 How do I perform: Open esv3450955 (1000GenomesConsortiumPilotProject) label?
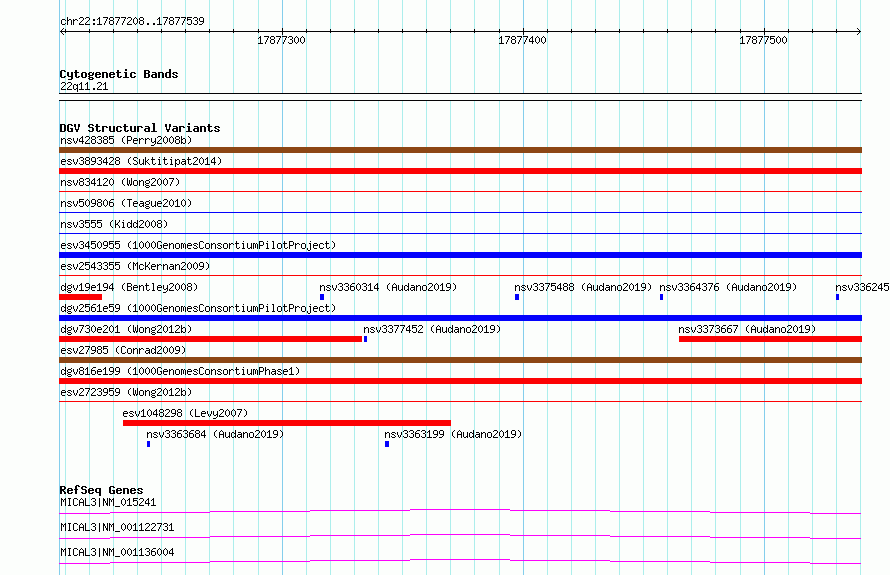pyautogui.click(x=198, y=245)
